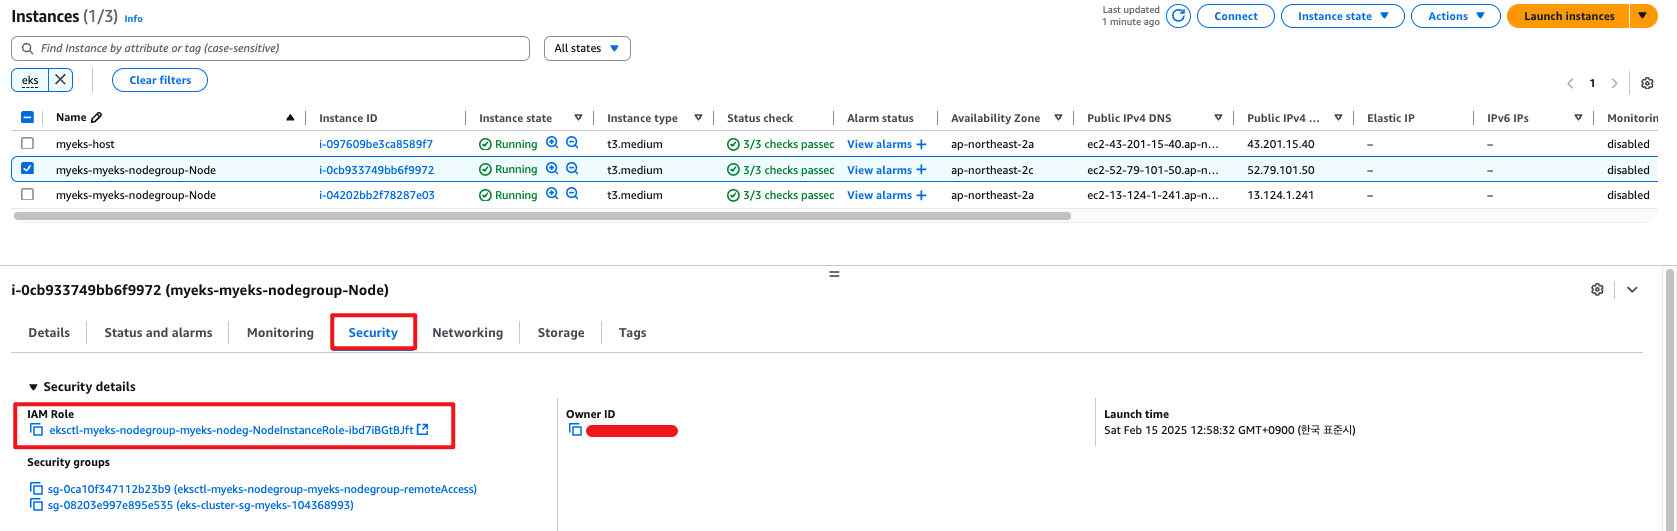Click the table horizontal scrollbar
The height and width of the screenshot is (531, 1677).
click(542, 215)
